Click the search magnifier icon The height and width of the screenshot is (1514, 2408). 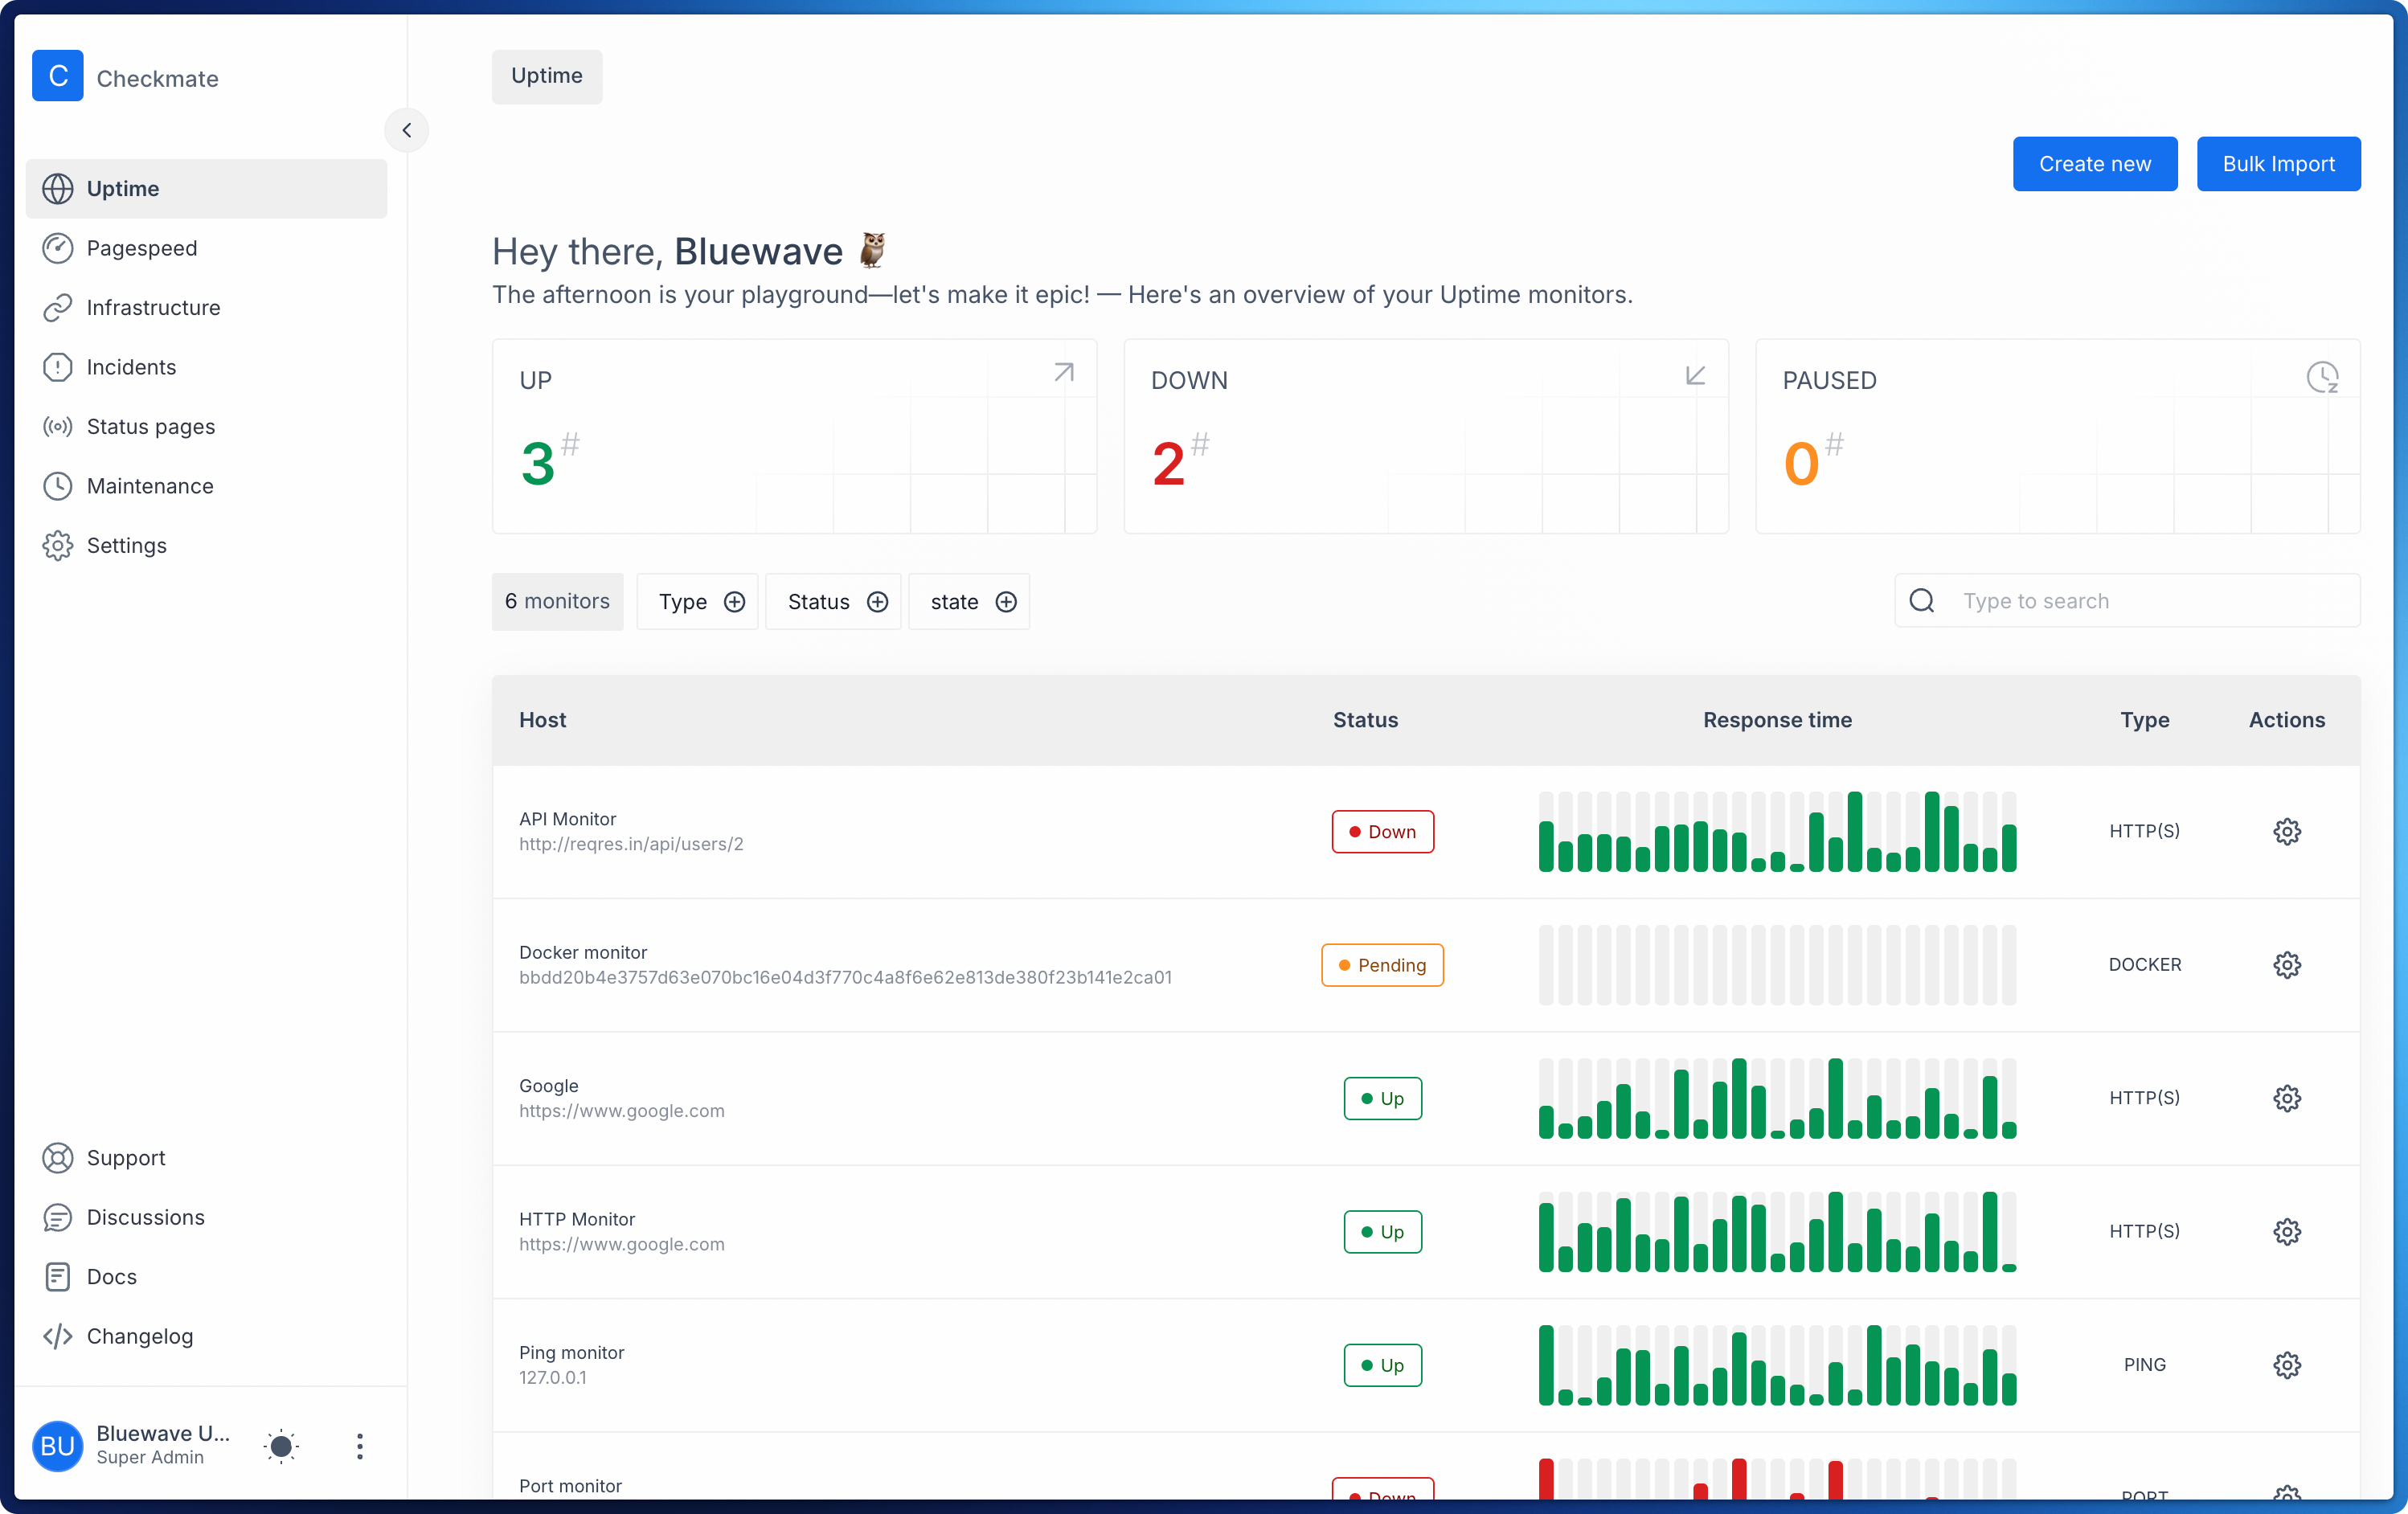click(x=1921, y=601)
